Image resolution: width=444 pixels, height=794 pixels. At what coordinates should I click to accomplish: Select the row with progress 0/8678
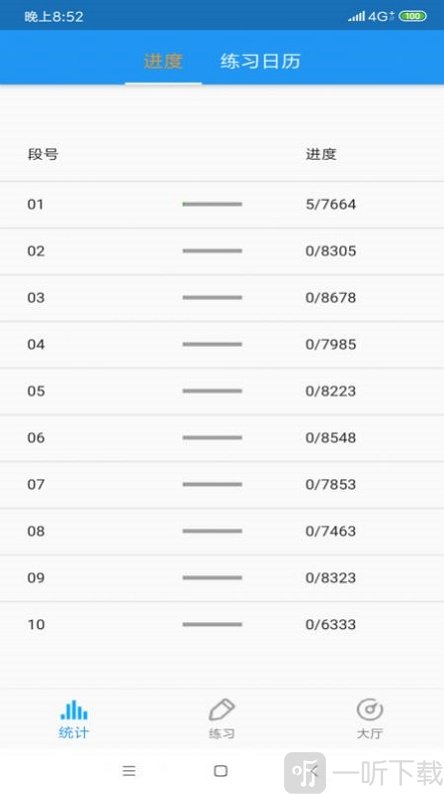click(x=222, y=298)
